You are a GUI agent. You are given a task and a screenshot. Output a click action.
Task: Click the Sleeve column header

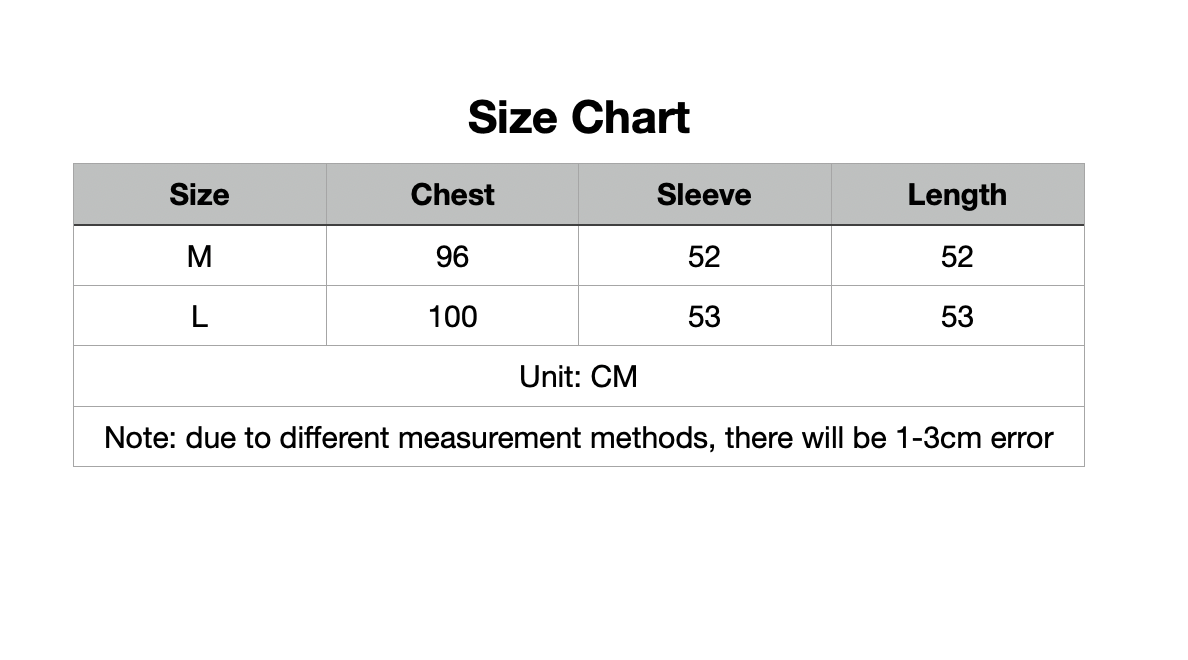click(704, 195)
